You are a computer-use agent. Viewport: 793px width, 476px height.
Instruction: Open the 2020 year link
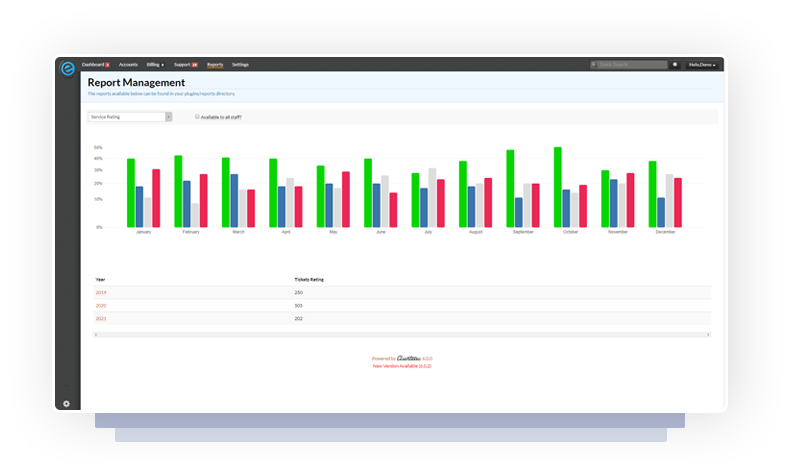click(101, 306)
